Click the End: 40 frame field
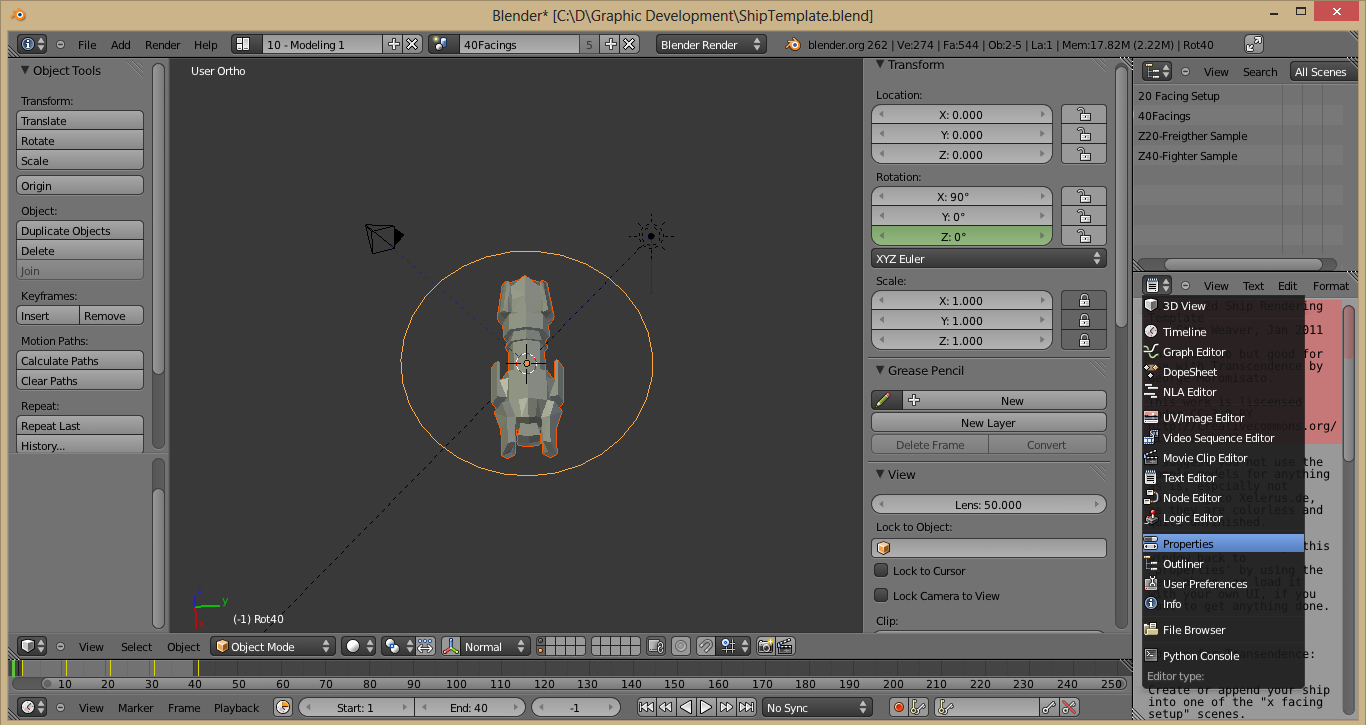Screen dimensions: 1366x725 (x=468, y=707)
